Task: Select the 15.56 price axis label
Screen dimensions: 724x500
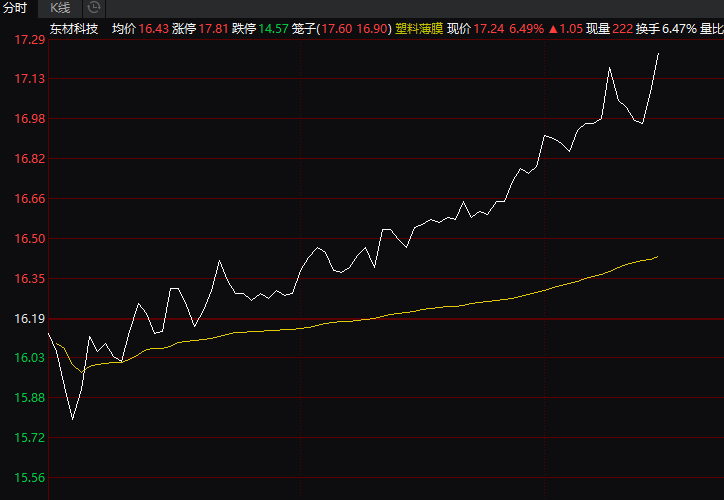Action: click(x=30, y=478)
